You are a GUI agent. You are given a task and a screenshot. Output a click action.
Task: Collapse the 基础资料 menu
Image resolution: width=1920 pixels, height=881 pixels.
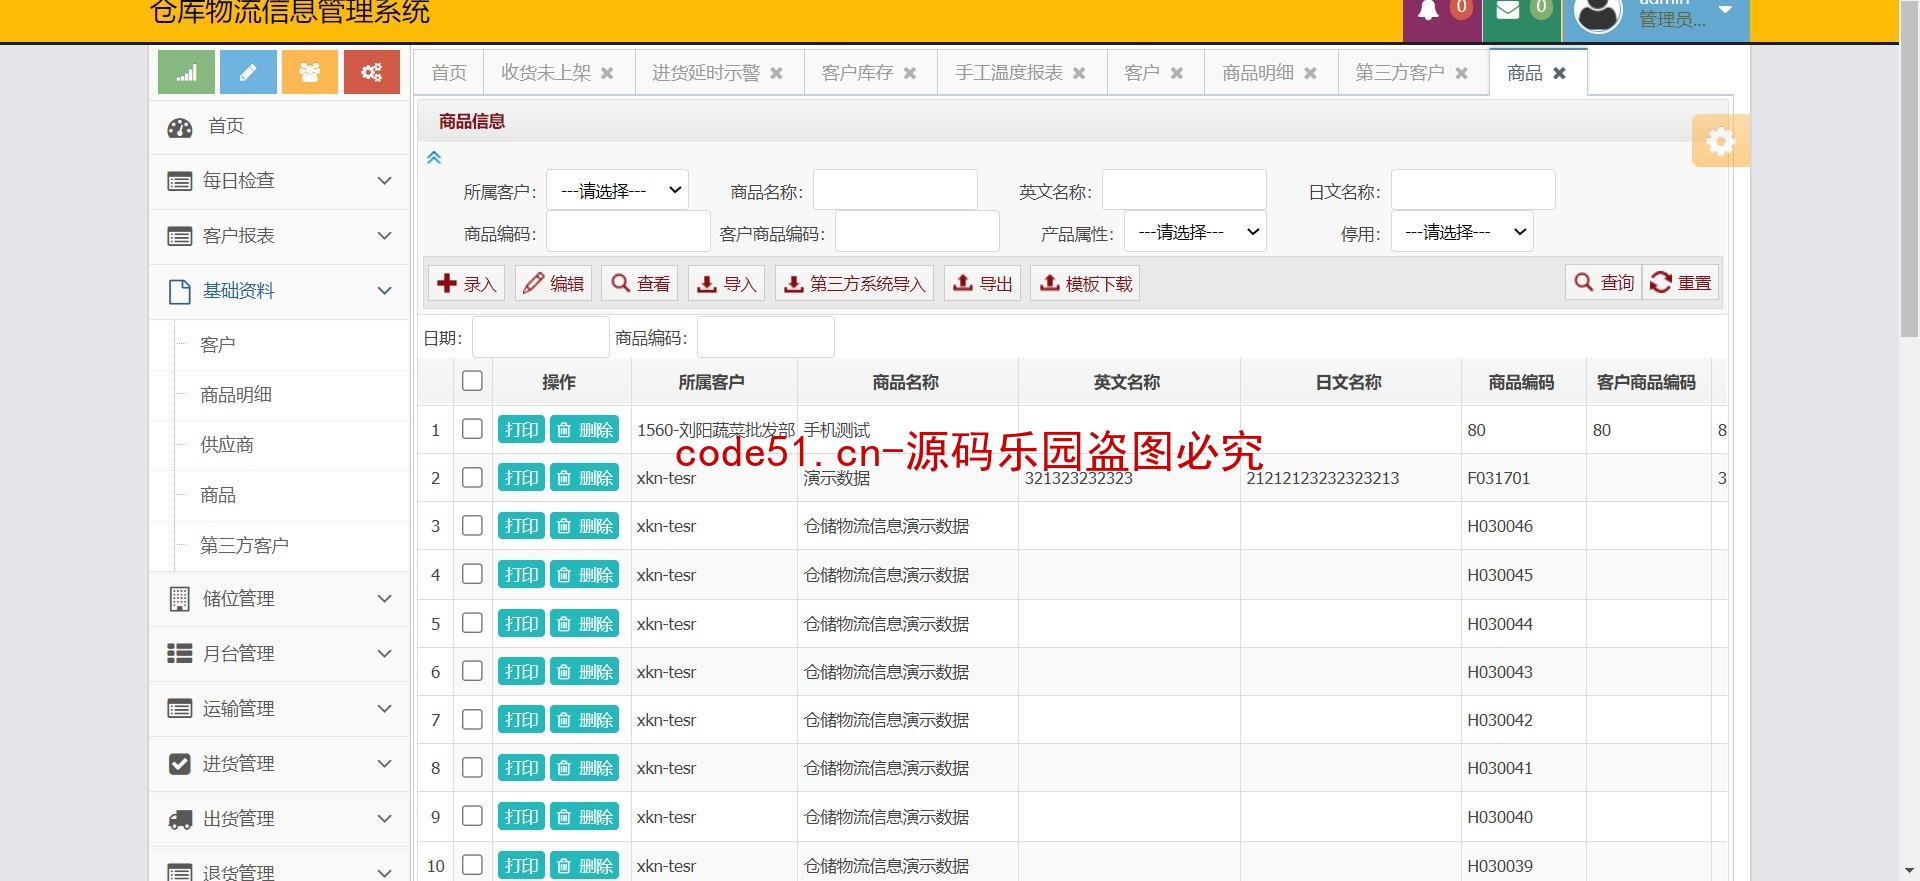279,291
